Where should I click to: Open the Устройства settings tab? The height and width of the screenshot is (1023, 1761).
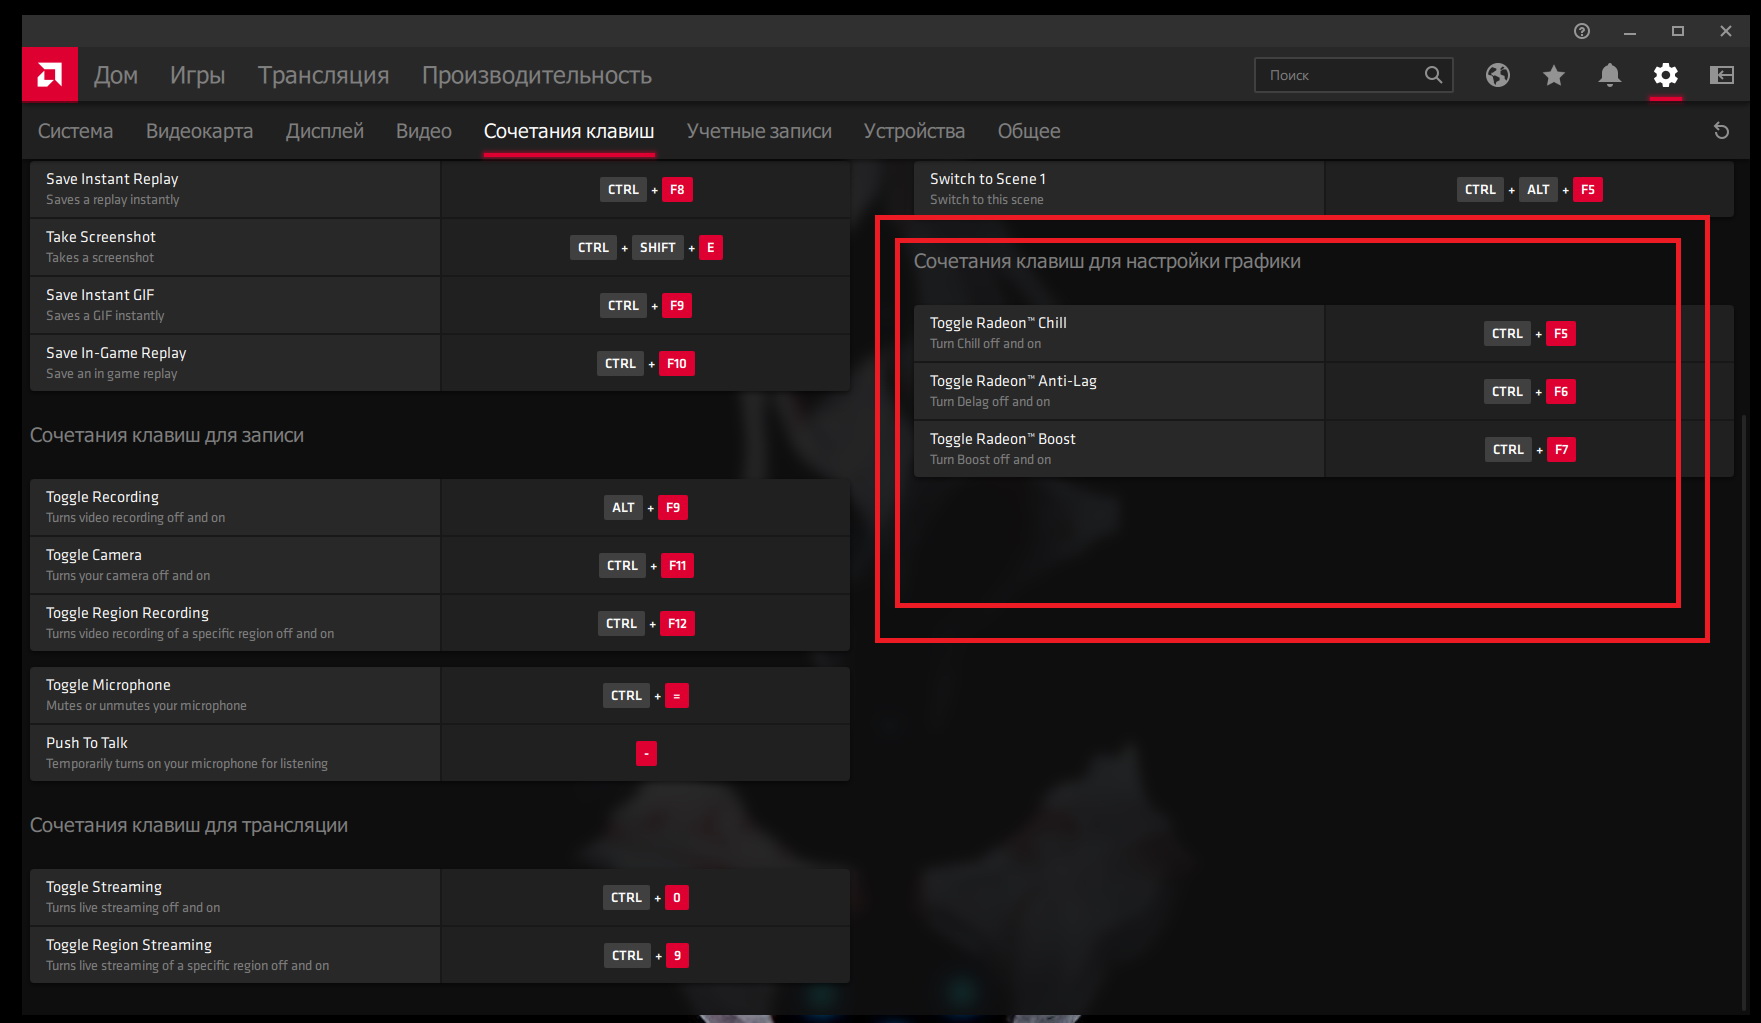(x=915, y=131)
